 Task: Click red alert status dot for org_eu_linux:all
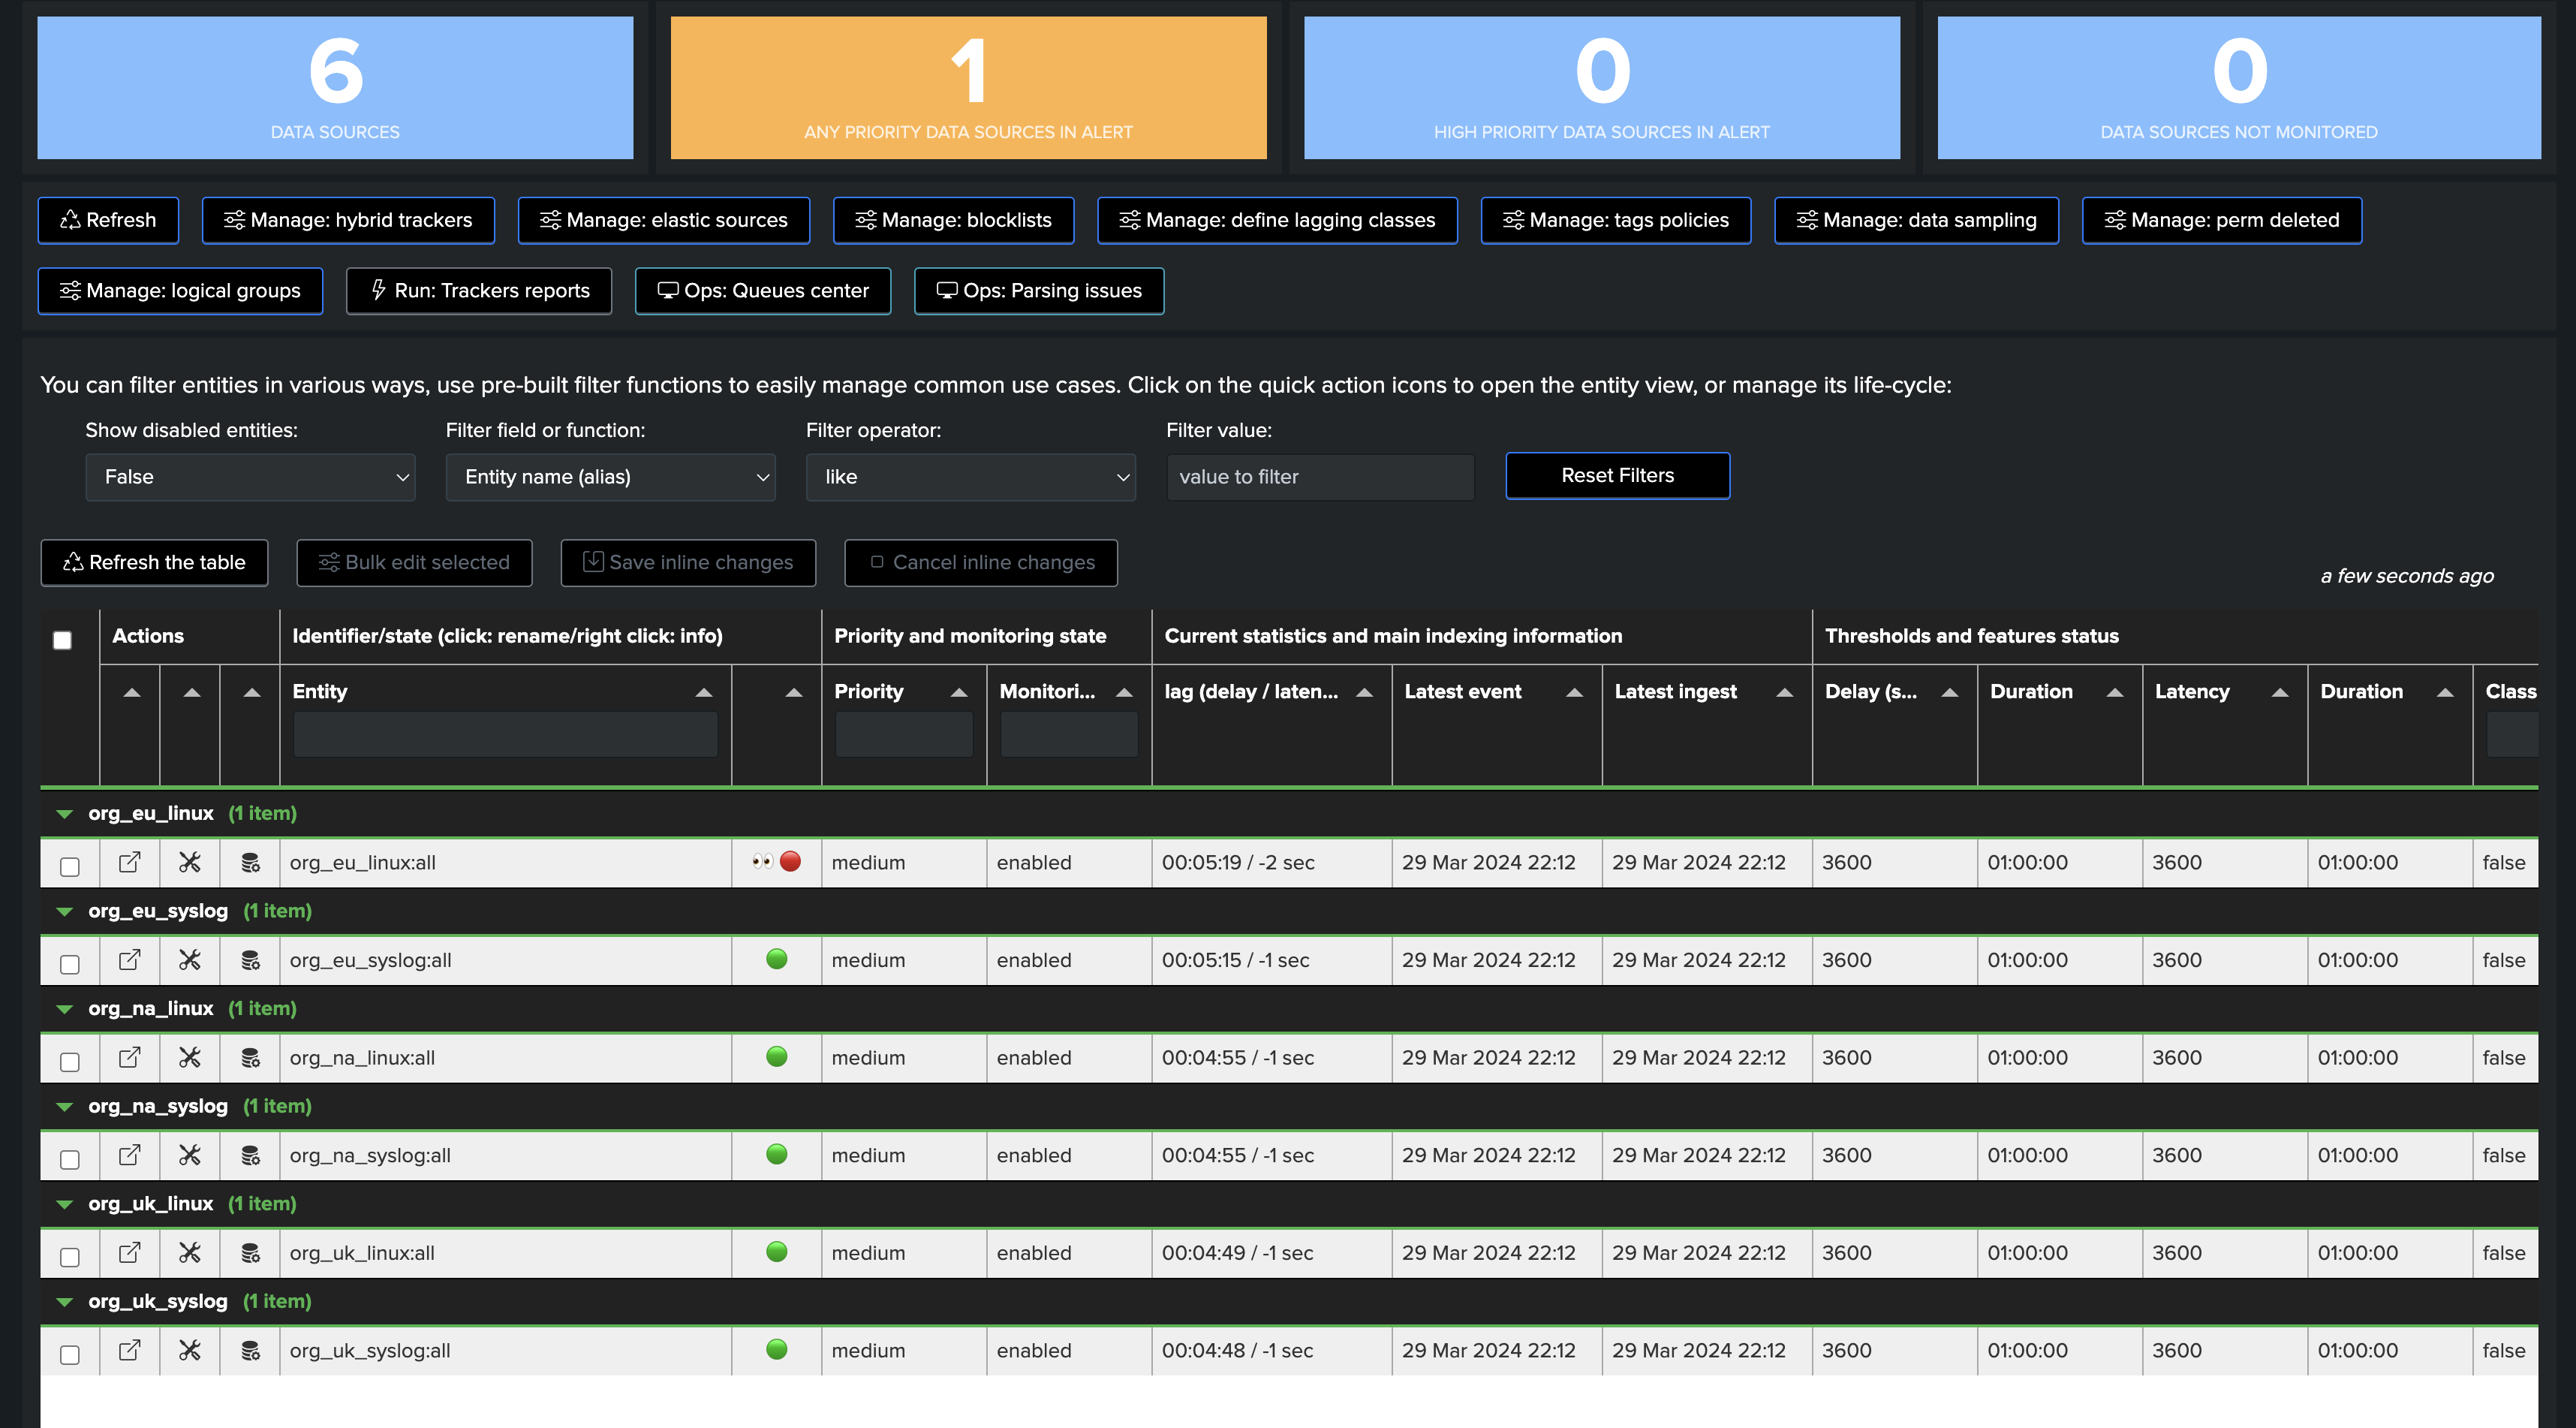[x=790, y=861]
